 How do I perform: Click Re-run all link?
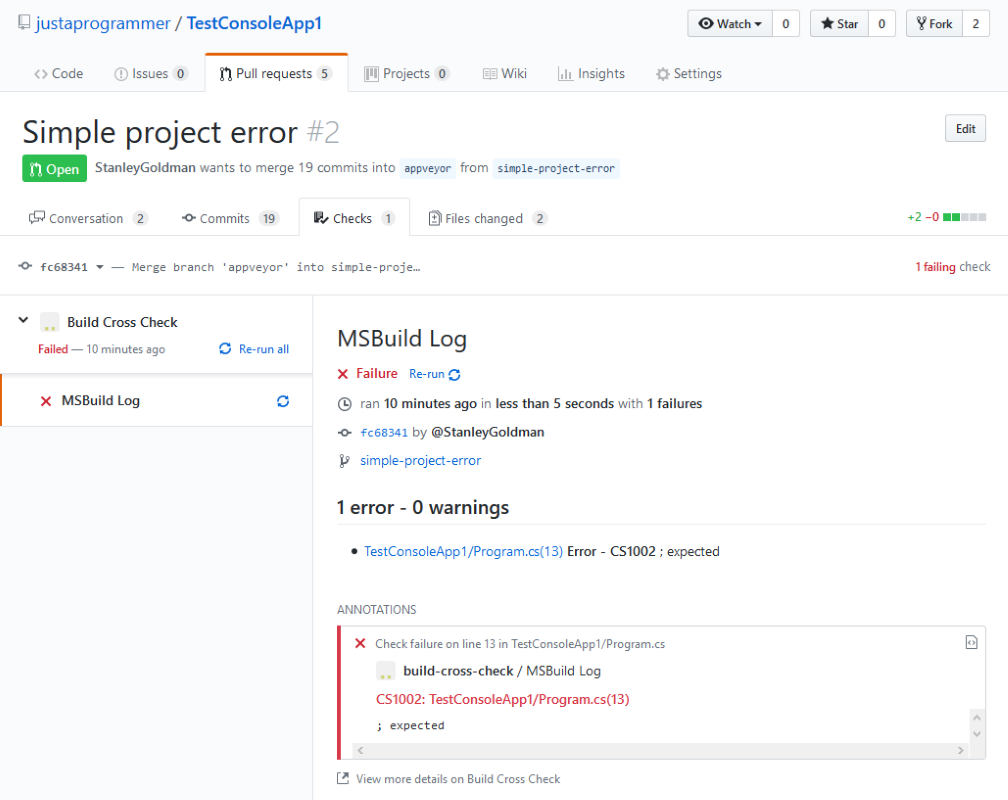click(x=254, y=349)
